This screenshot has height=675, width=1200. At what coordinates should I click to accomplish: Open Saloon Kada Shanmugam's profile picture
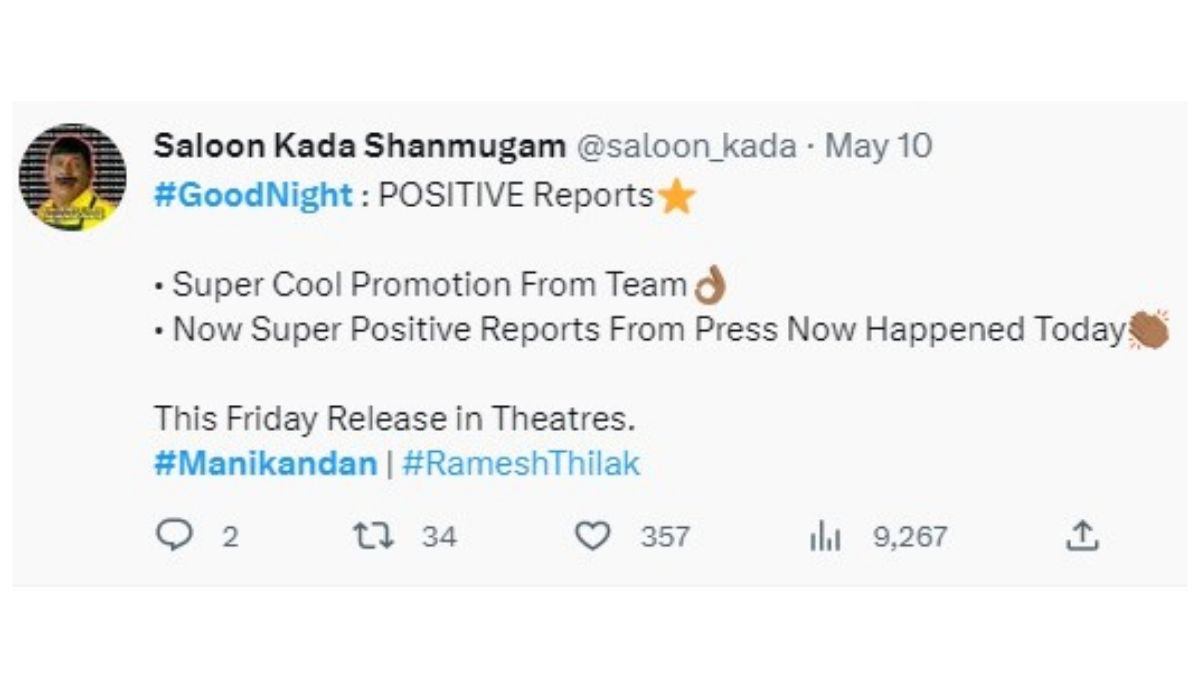click(72, 177)
